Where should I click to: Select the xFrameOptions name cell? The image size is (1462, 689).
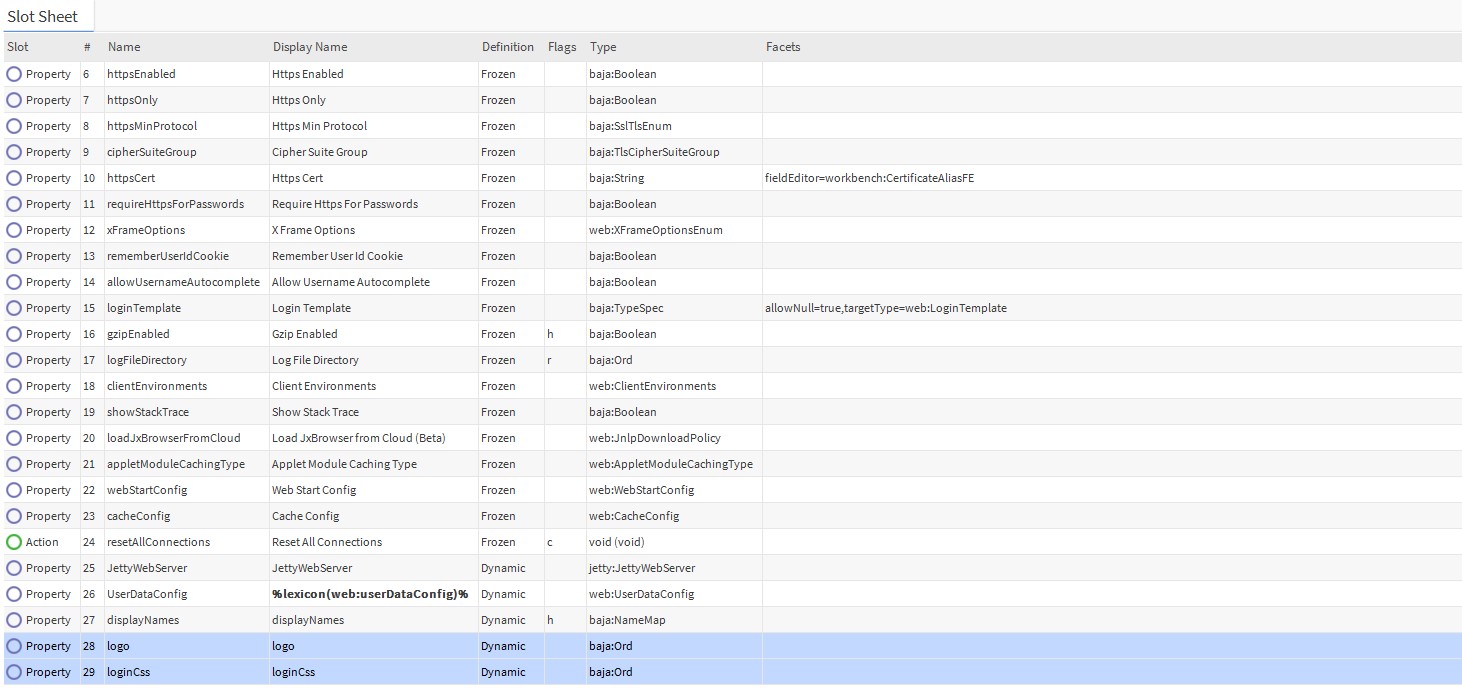tap(146, 230)
